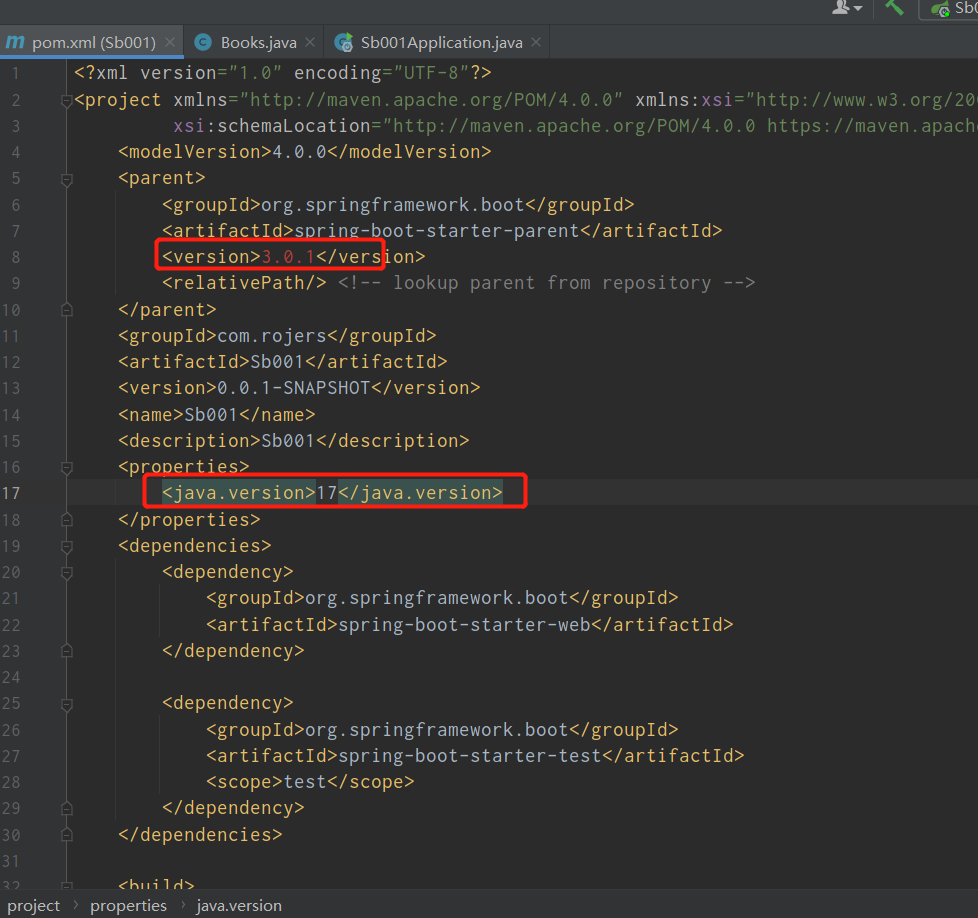
Task: Click the modelVersion 4.0.0 text
Action: tap(299, 152)
